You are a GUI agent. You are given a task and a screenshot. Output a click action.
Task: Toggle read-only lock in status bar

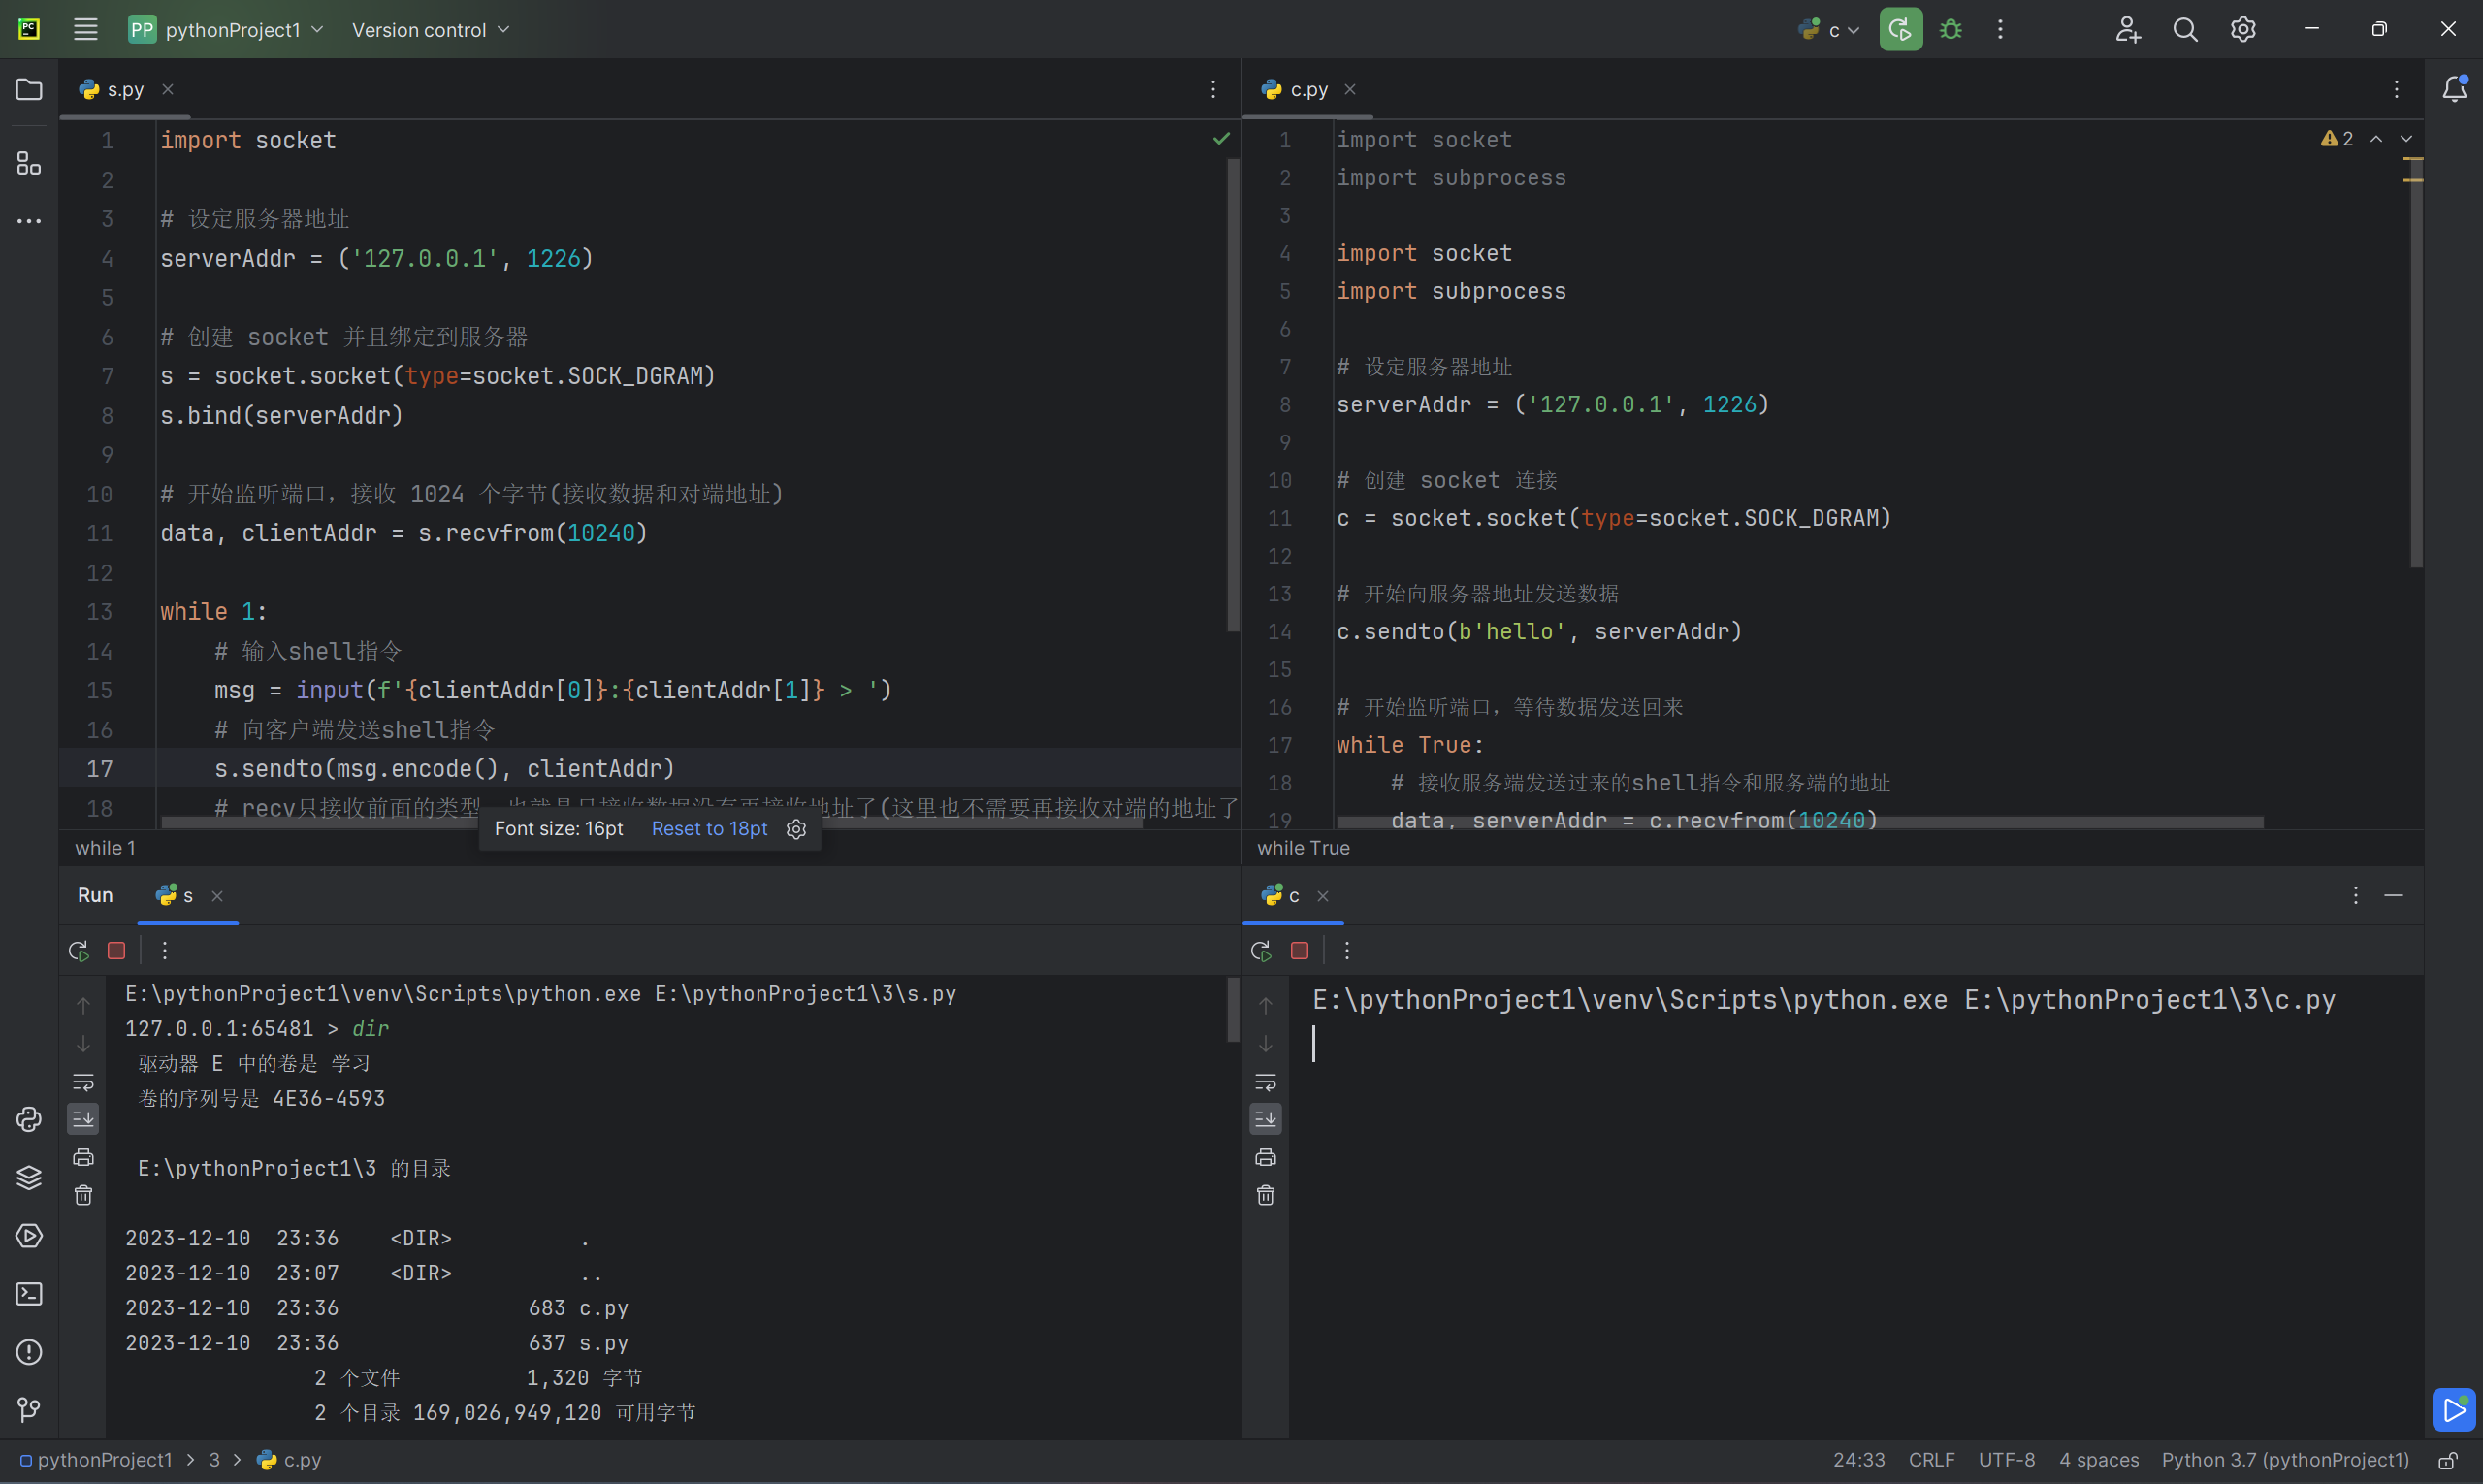2448,1461
